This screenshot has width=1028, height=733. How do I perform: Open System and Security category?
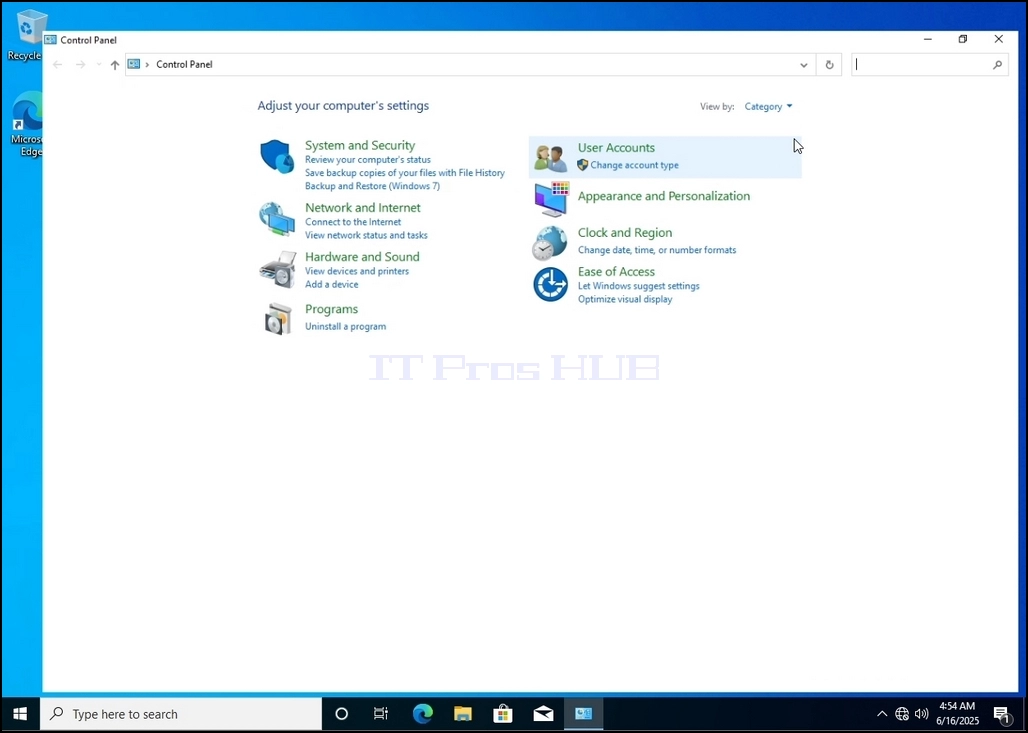tap(360, 146)
